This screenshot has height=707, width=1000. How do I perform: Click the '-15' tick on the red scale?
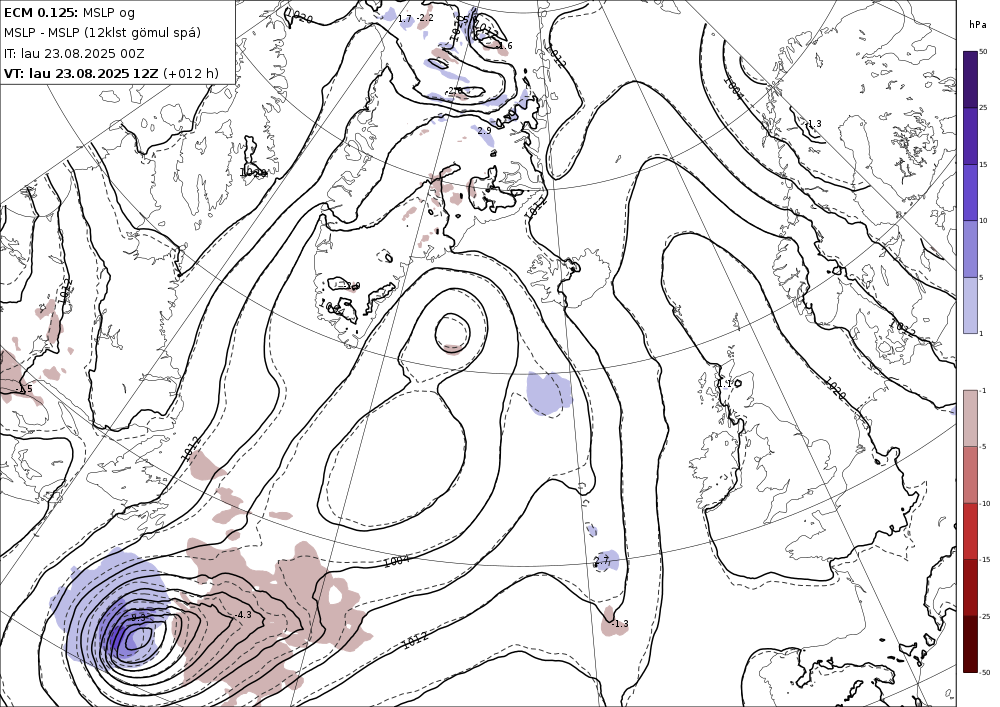tap(985, 560)
